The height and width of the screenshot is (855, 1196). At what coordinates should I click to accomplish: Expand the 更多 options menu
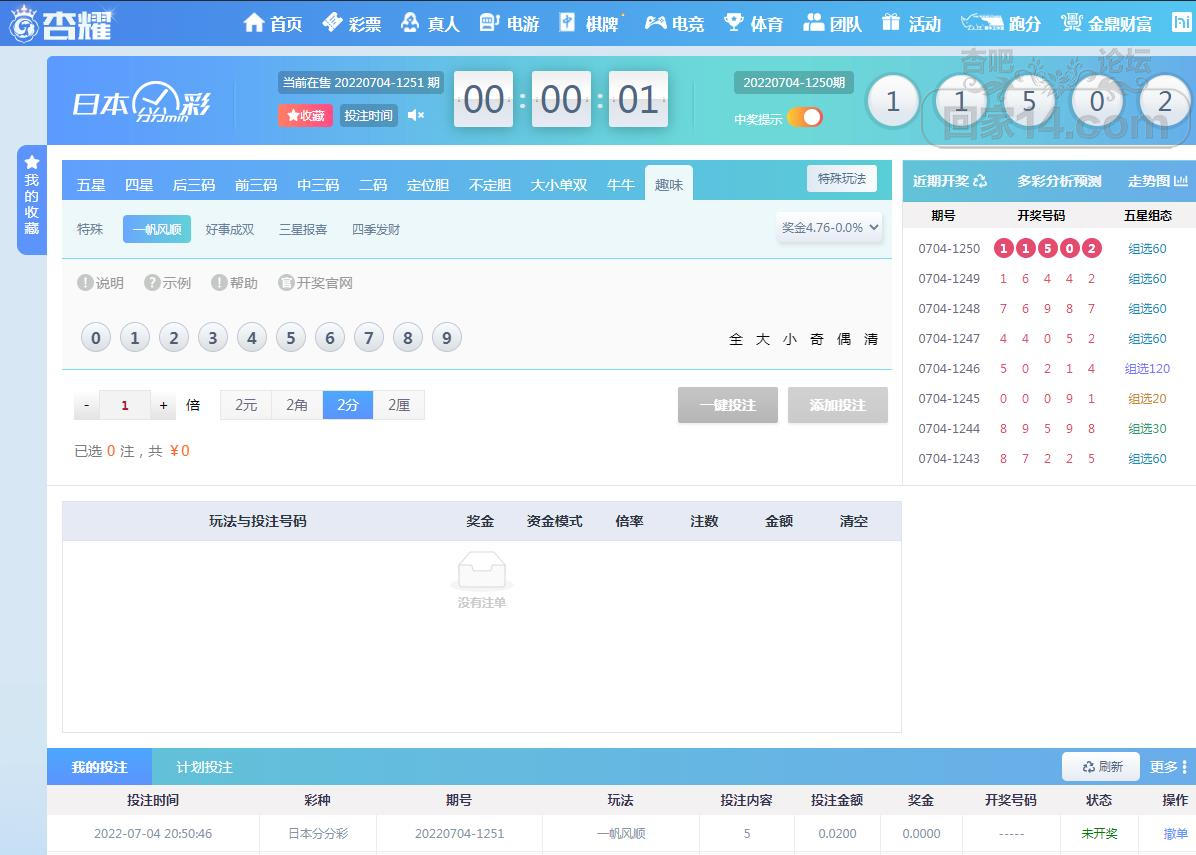click(1168, 767)
